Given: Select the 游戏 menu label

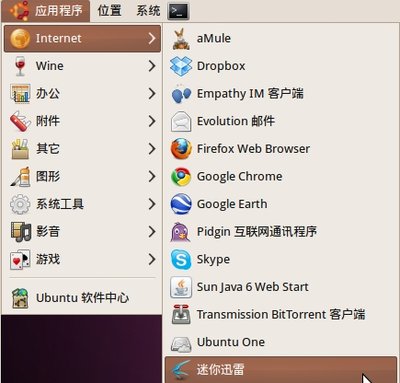Looking at the screenshot, I should point(48,259).
